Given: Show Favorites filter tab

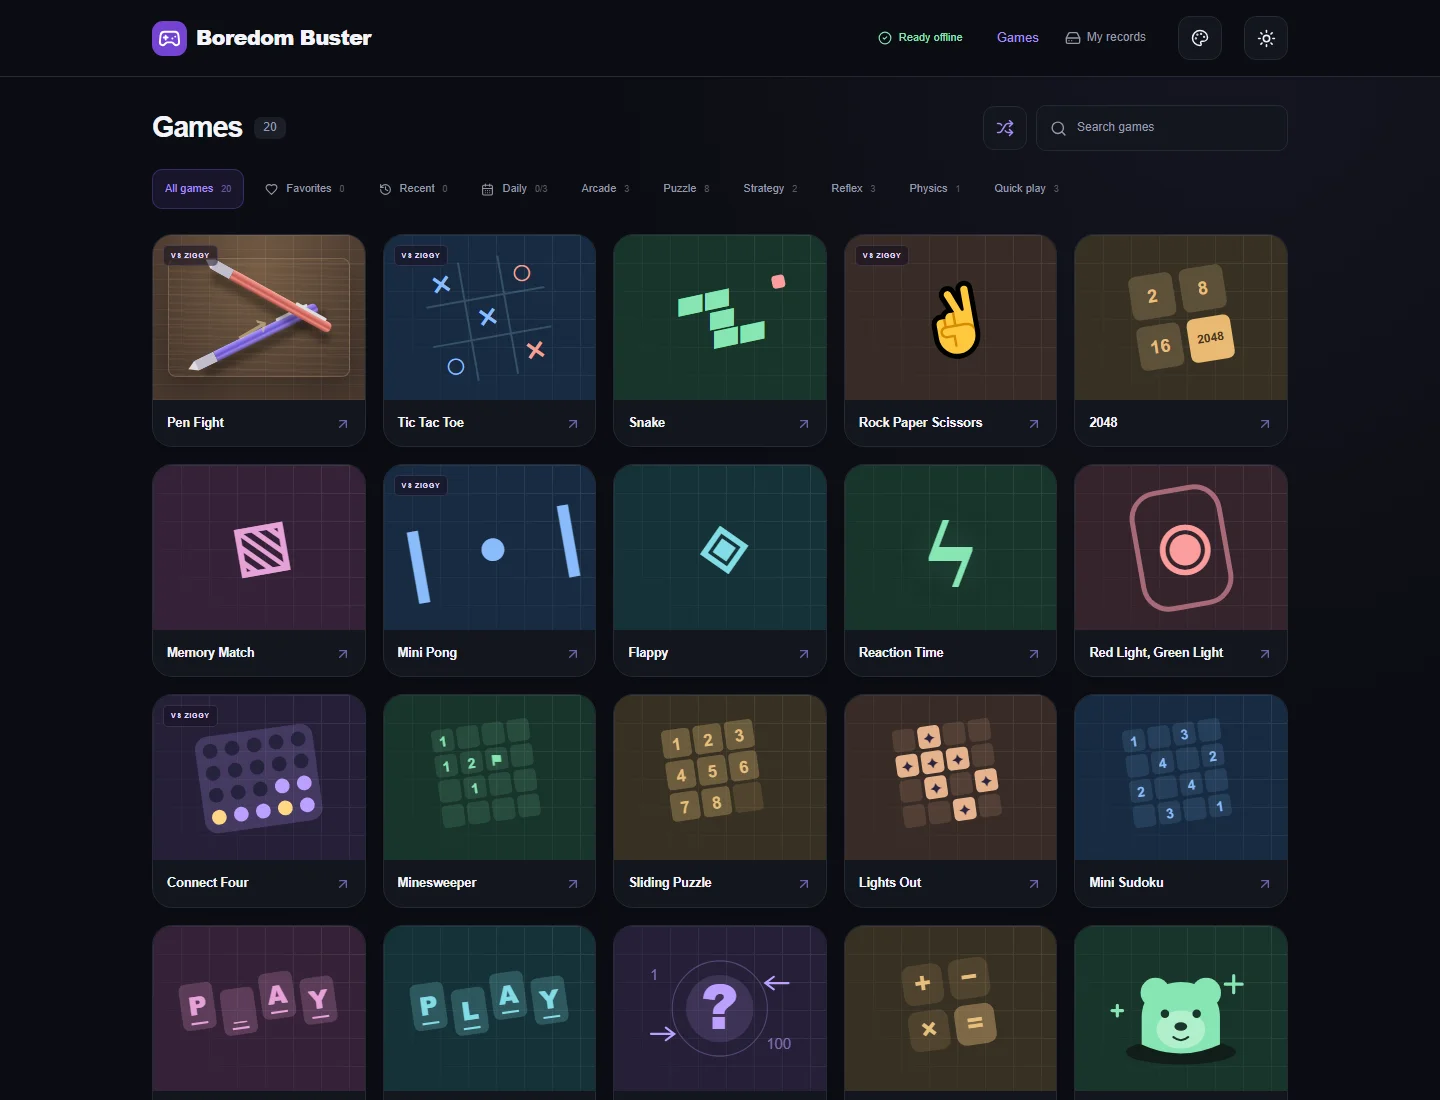Looking at the screenshot, I should [305, 189].
